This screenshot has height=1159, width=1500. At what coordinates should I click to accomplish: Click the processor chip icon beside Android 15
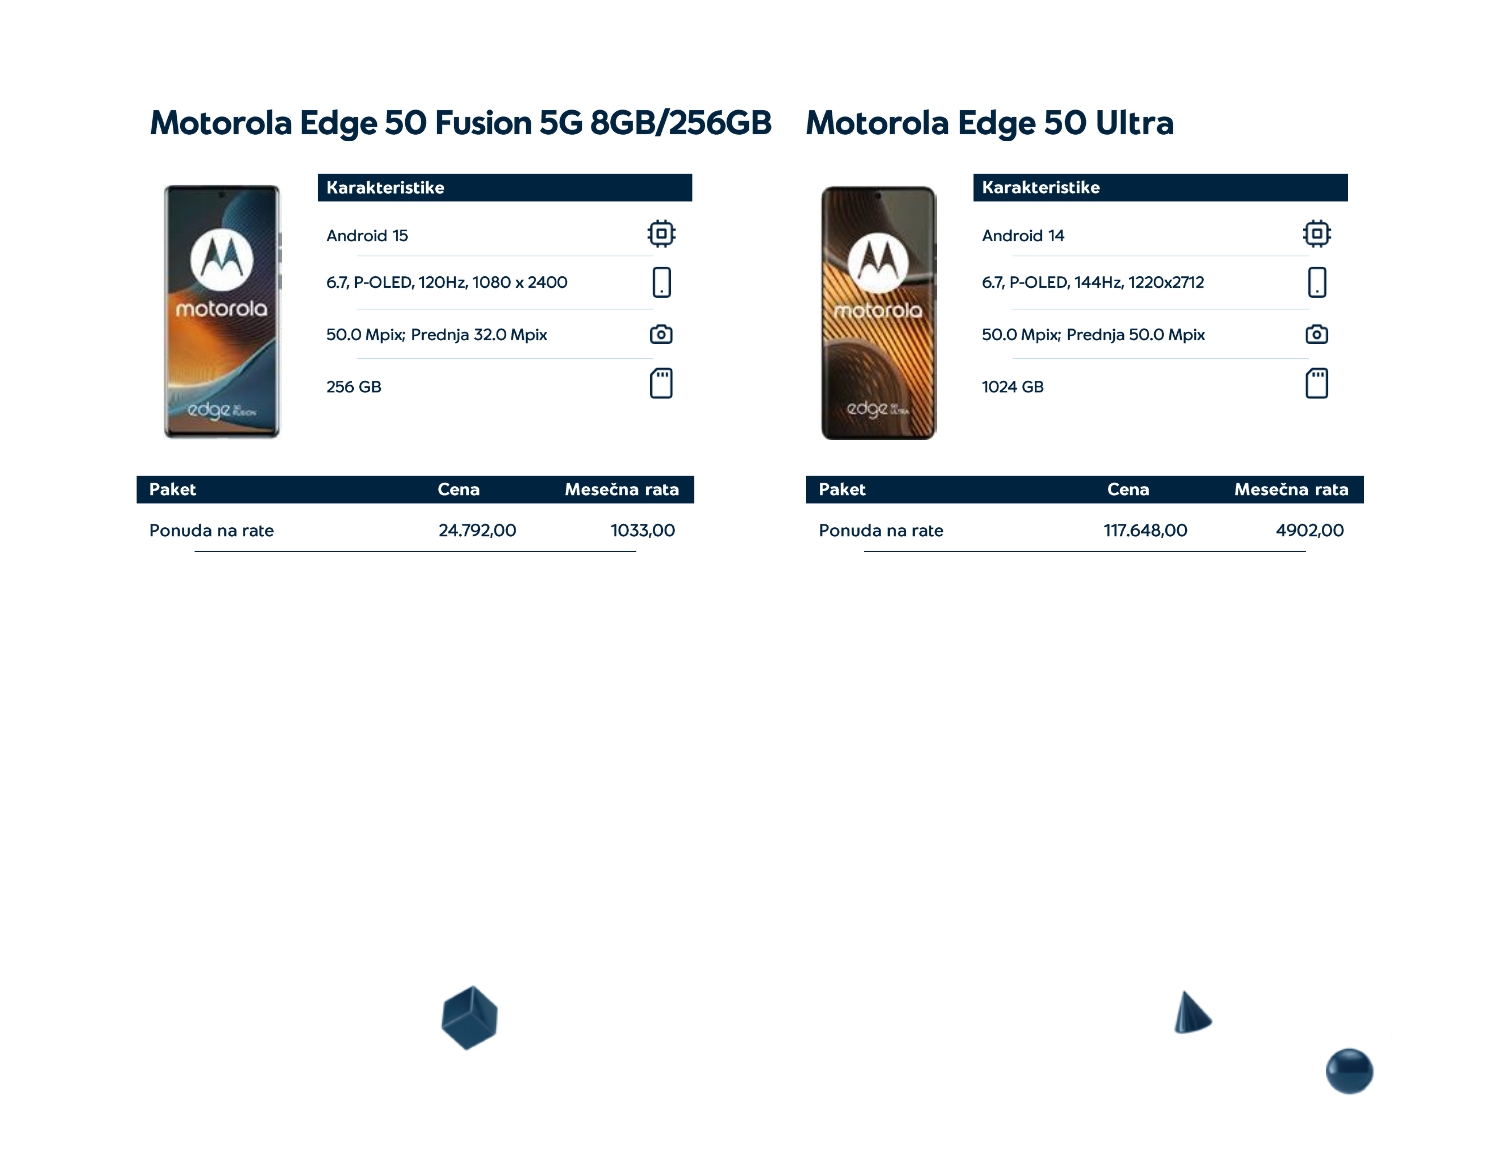(x=661, y=234)
